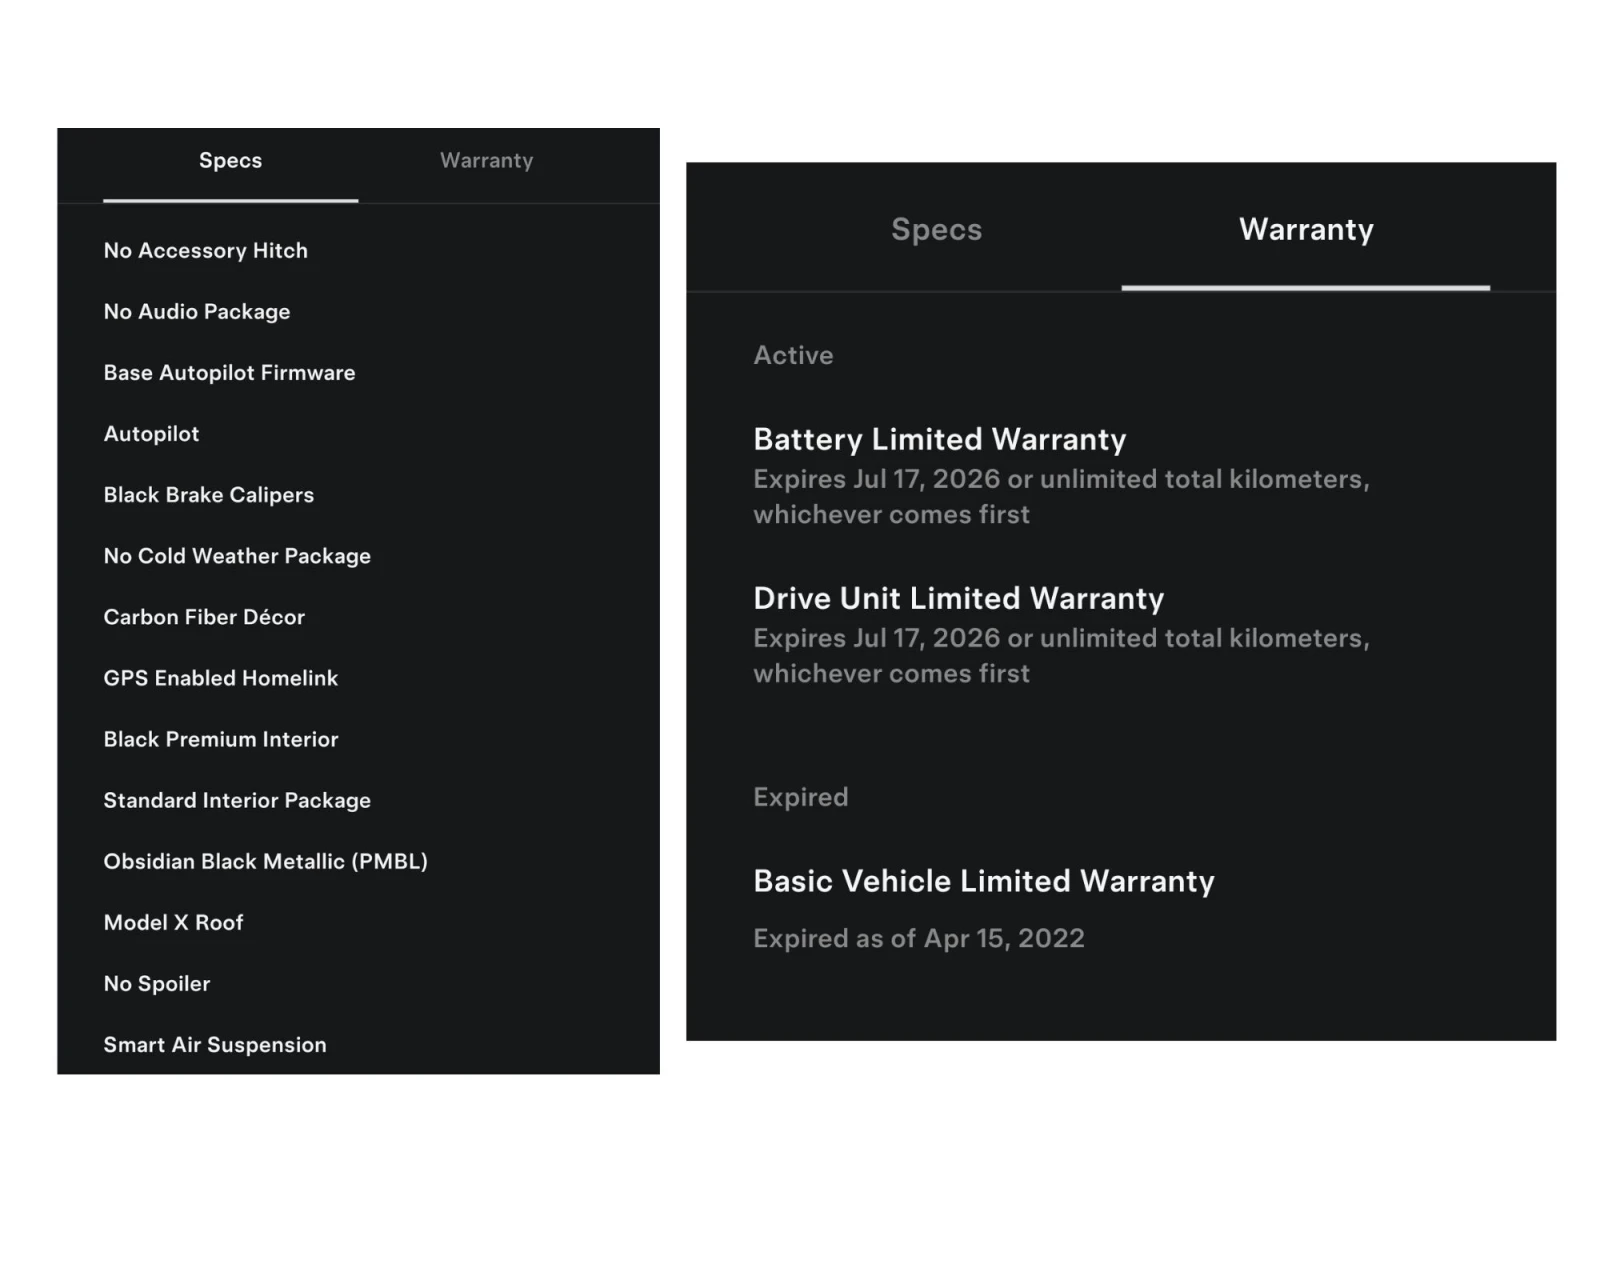The image size is (1600, 1280).
Task: Select the 'No Spoiler' entry
Action: point(157,983)
